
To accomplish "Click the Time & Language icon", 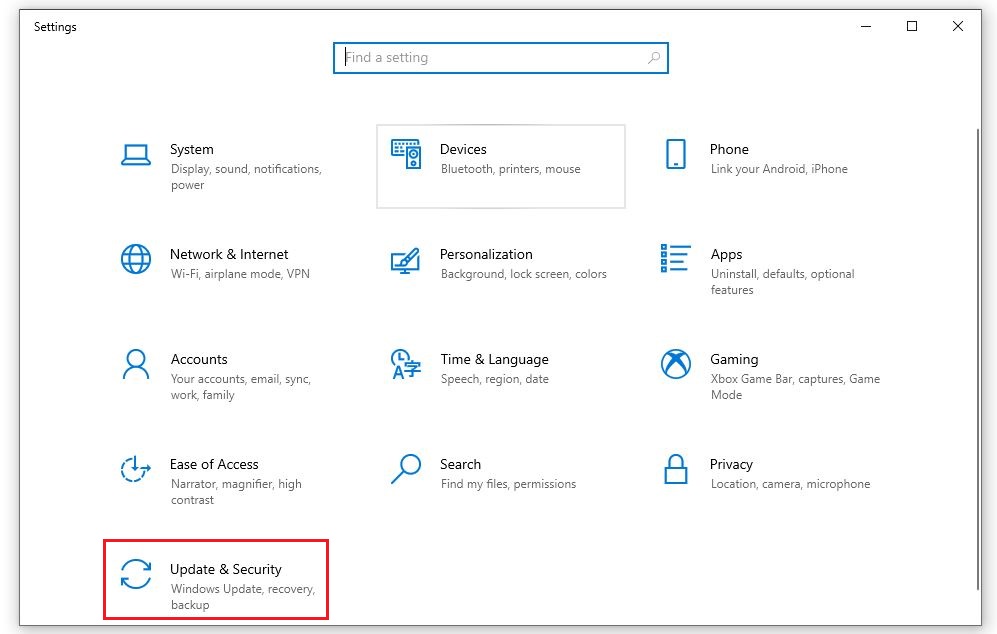I will click(406, 364).
